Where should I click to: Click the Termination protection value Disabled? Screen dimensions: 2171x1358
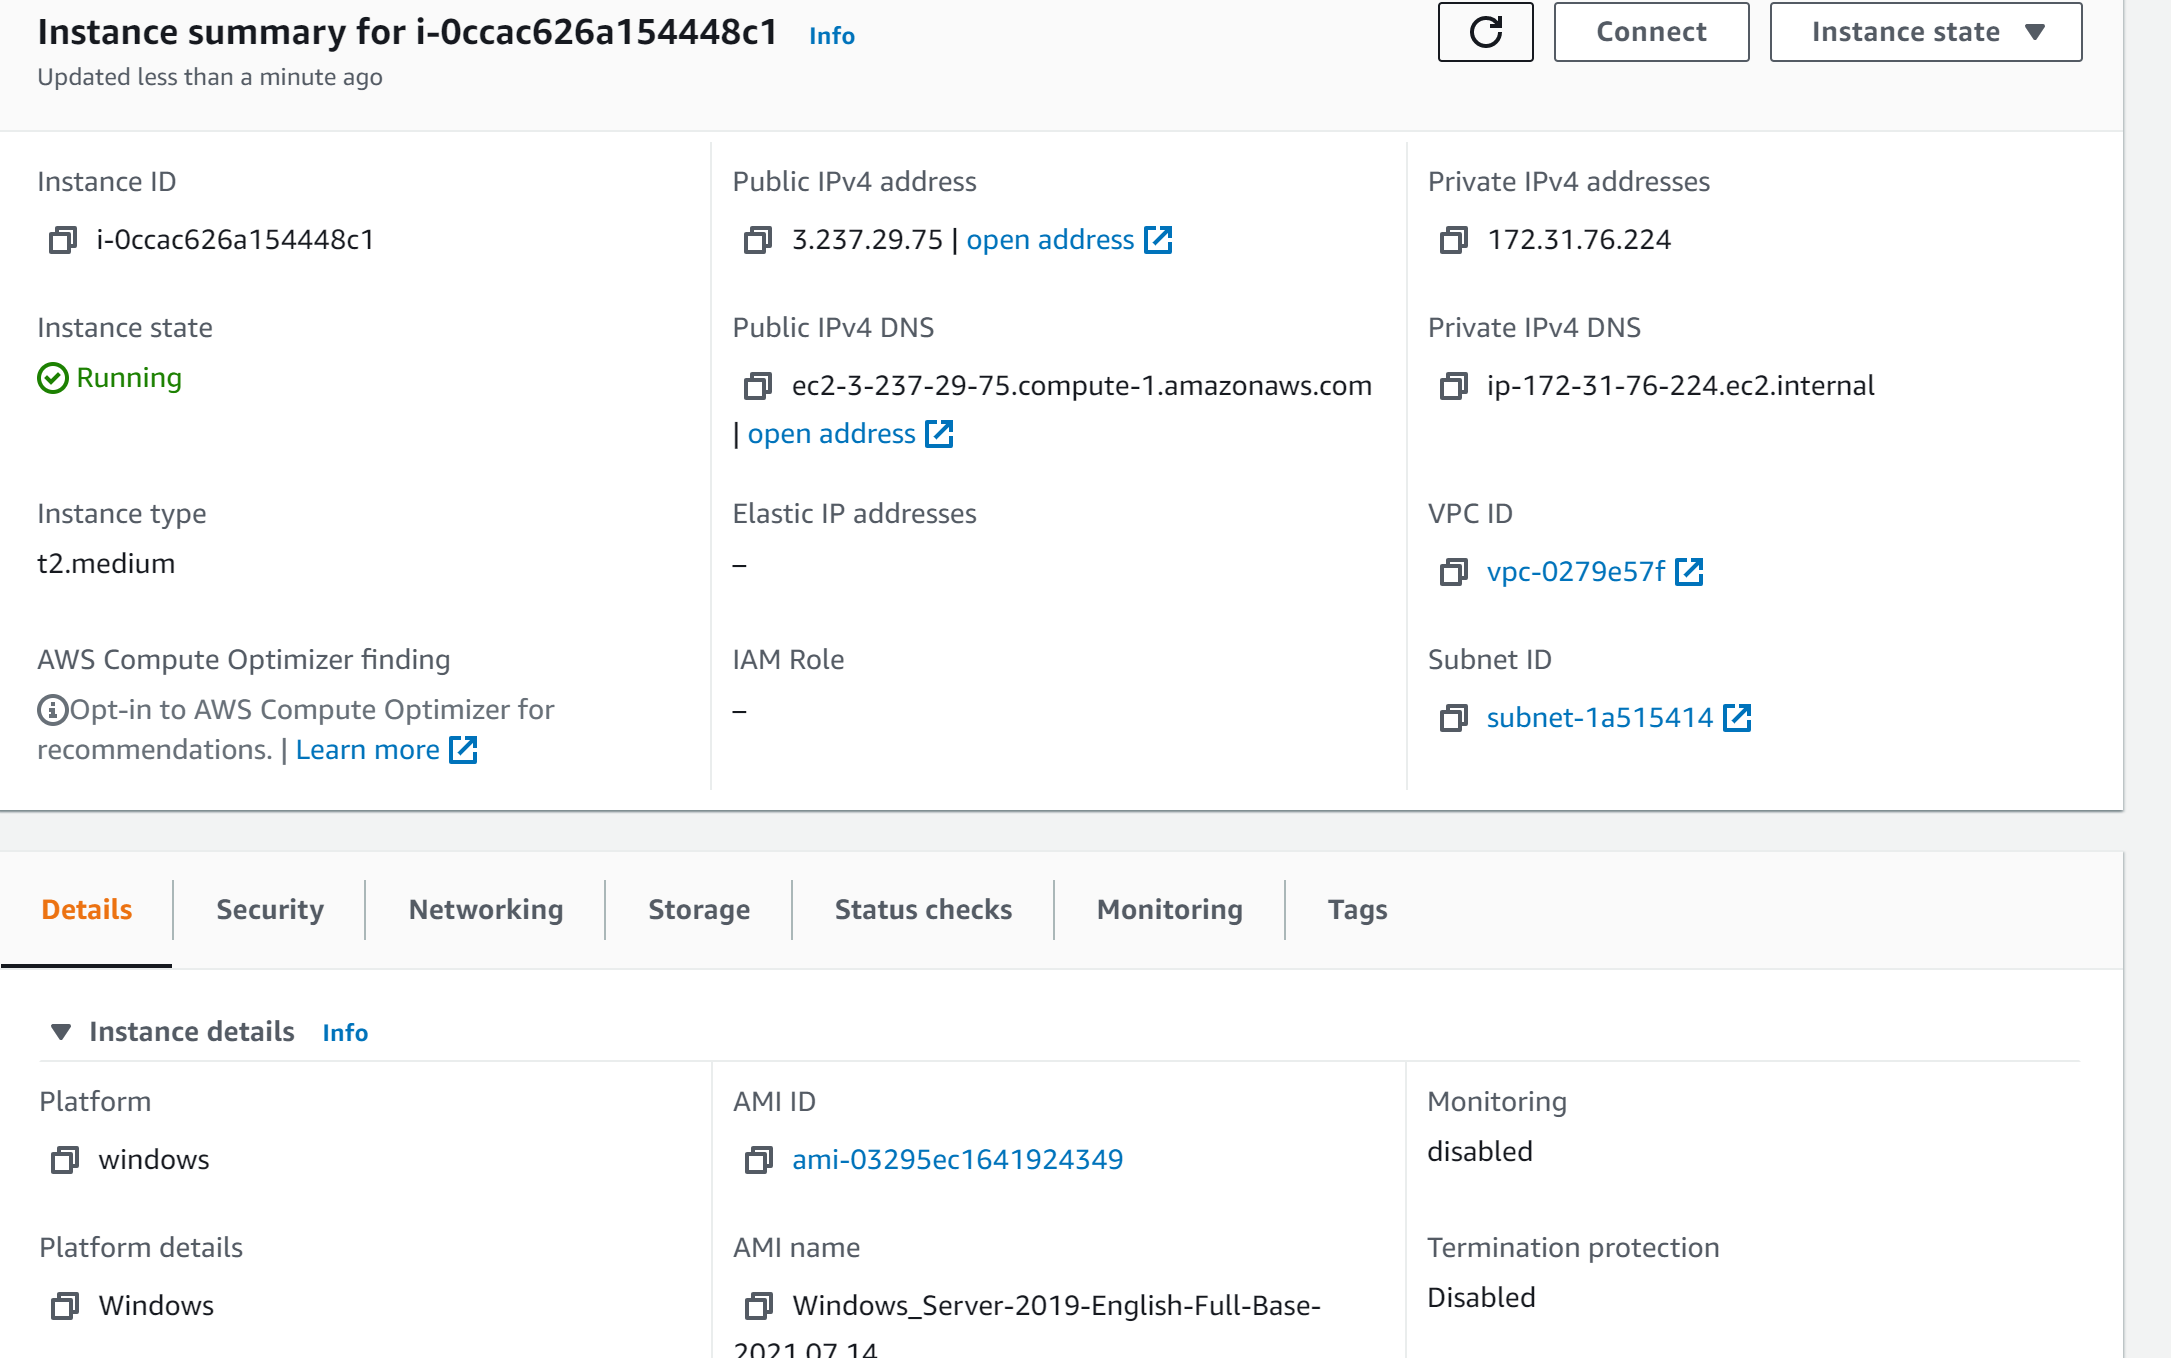coord(1481,1298)
